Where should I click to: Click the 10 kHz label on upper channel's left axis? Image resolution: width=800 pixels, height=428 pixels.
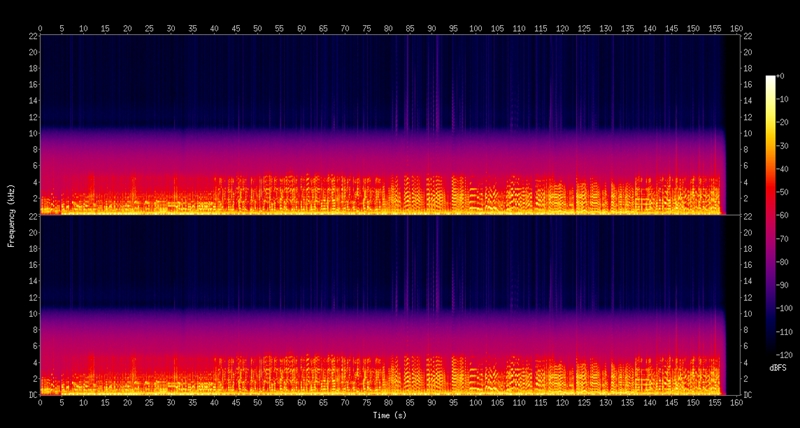(x=32, y=133)
